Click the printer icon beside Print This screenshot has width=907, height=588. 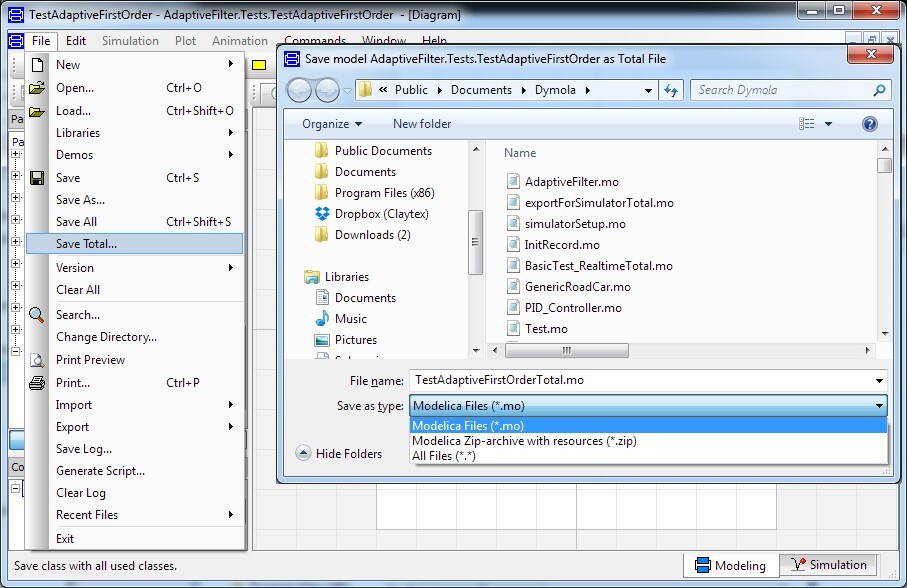click(x=37, y=383)
